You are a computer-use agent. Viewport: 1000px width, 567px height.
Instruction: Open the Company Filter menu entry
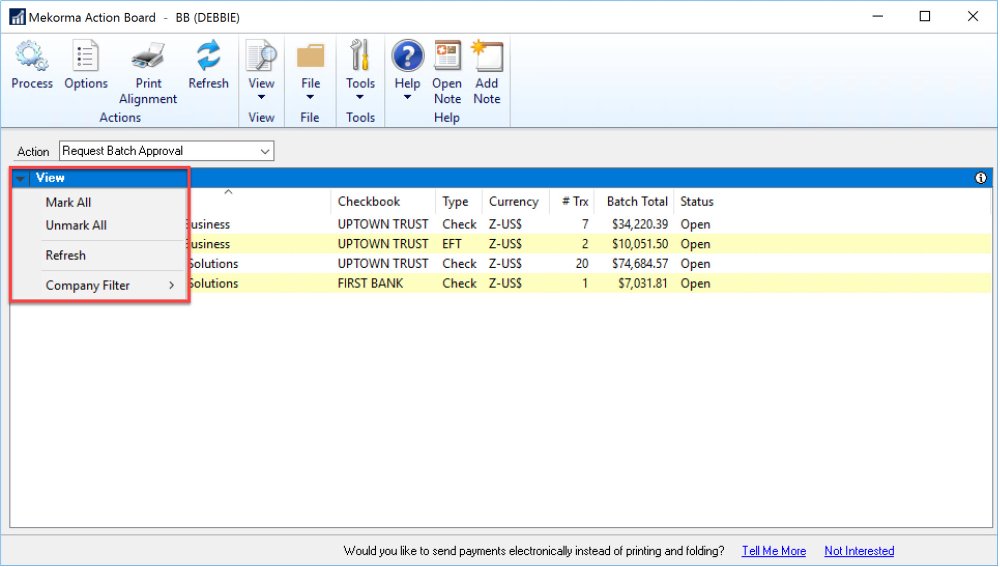(87, 285)
